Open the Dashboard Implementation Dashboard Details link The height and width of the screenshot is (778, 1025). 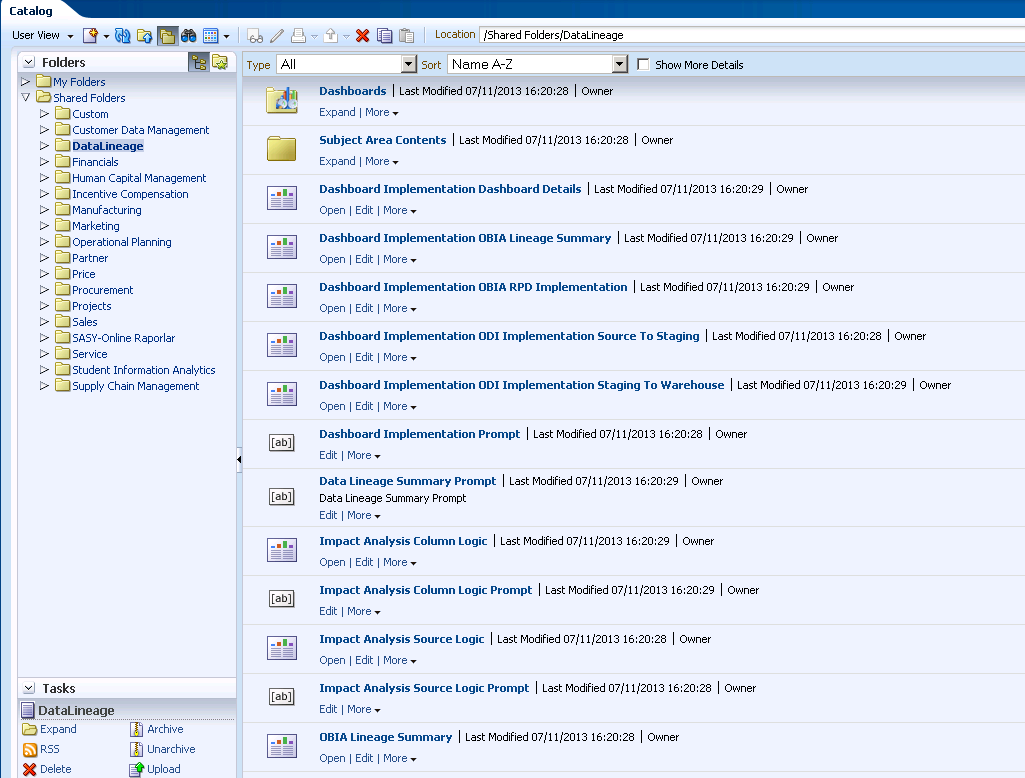coord(449,188)
